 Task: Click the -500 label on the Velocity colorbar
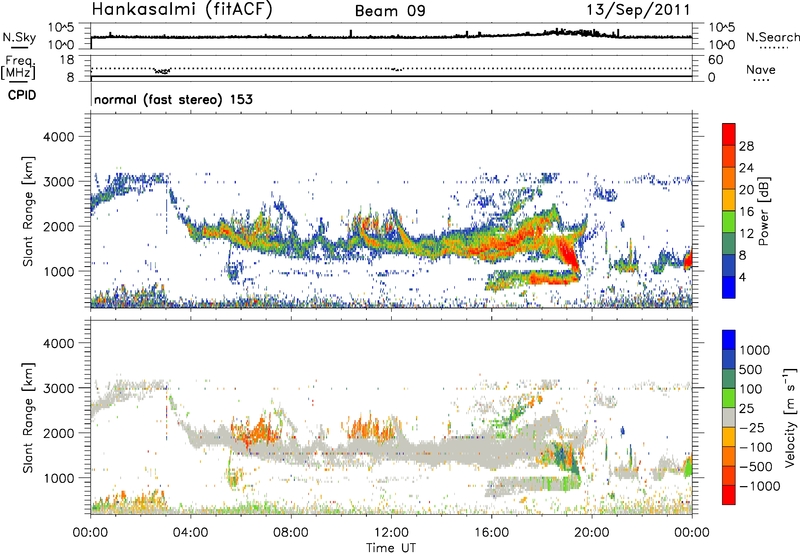755,467
